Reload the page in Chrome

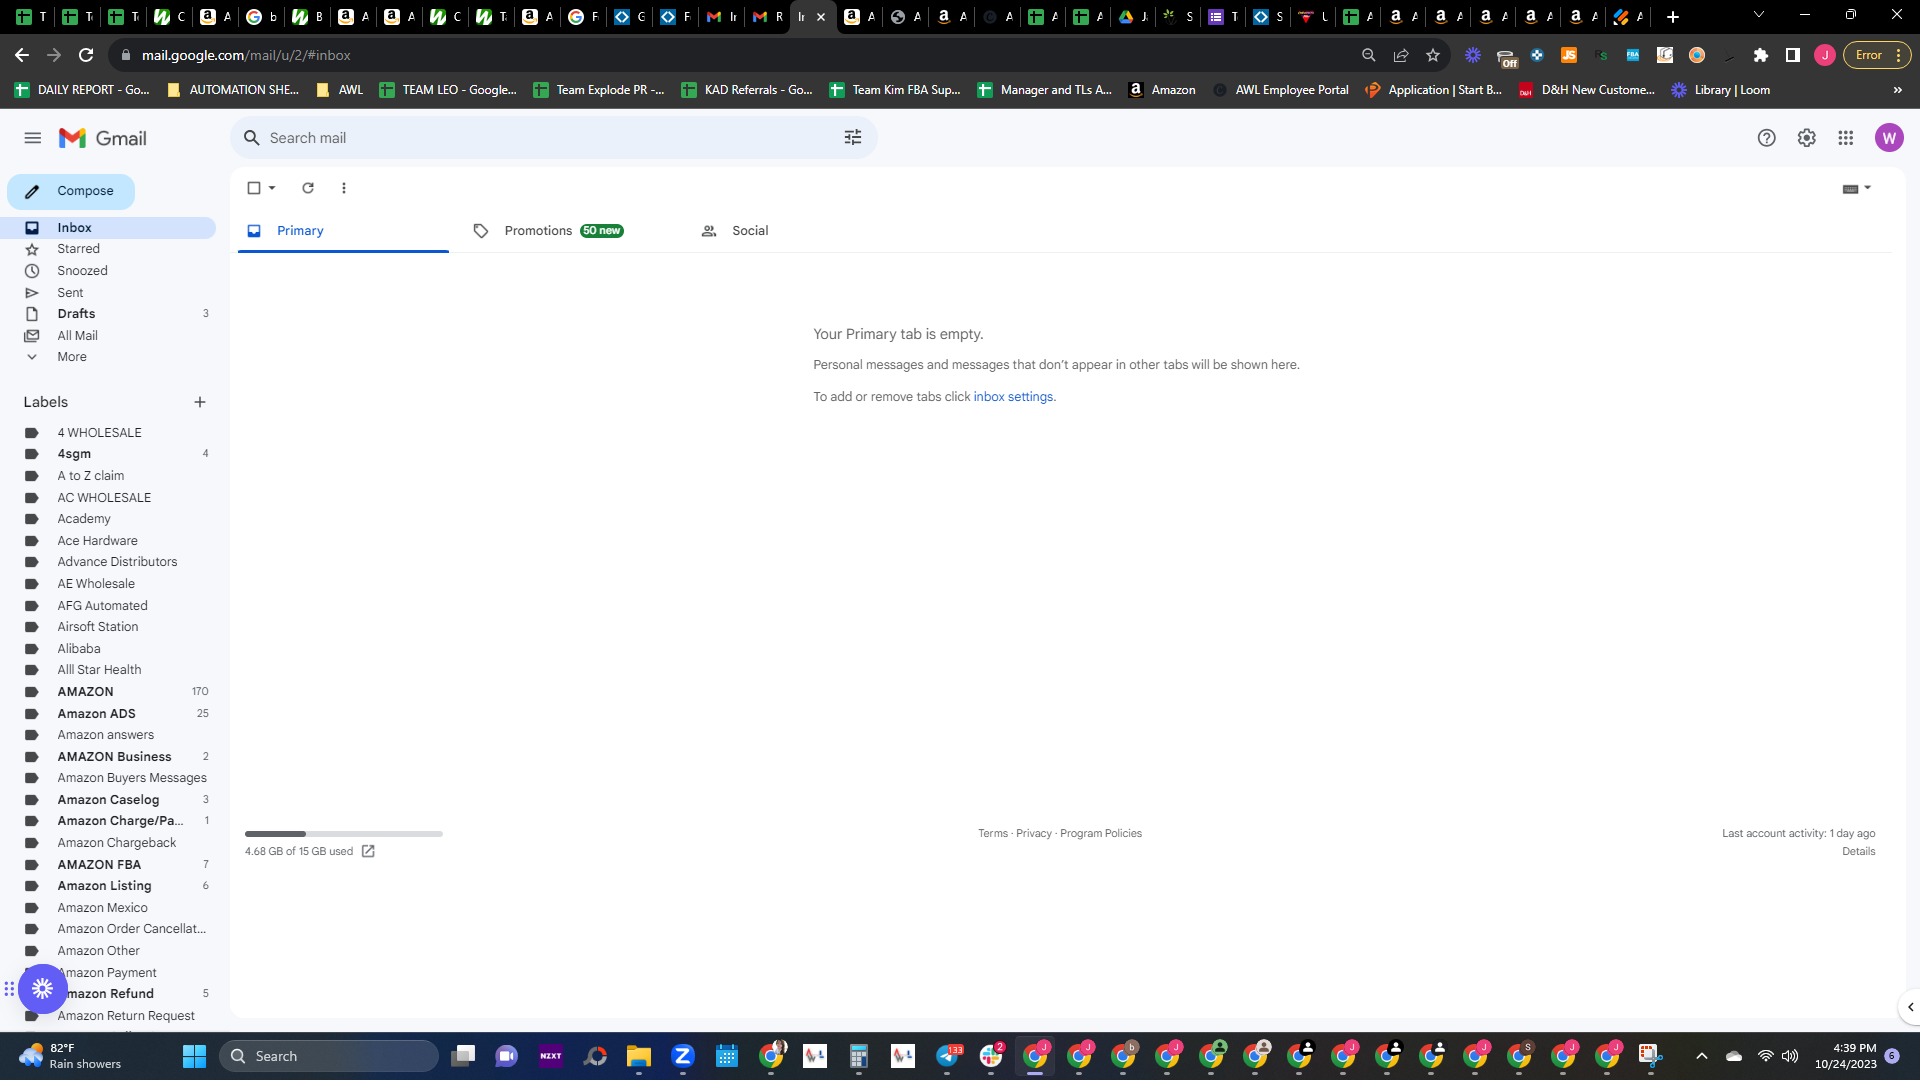(86, 55)
